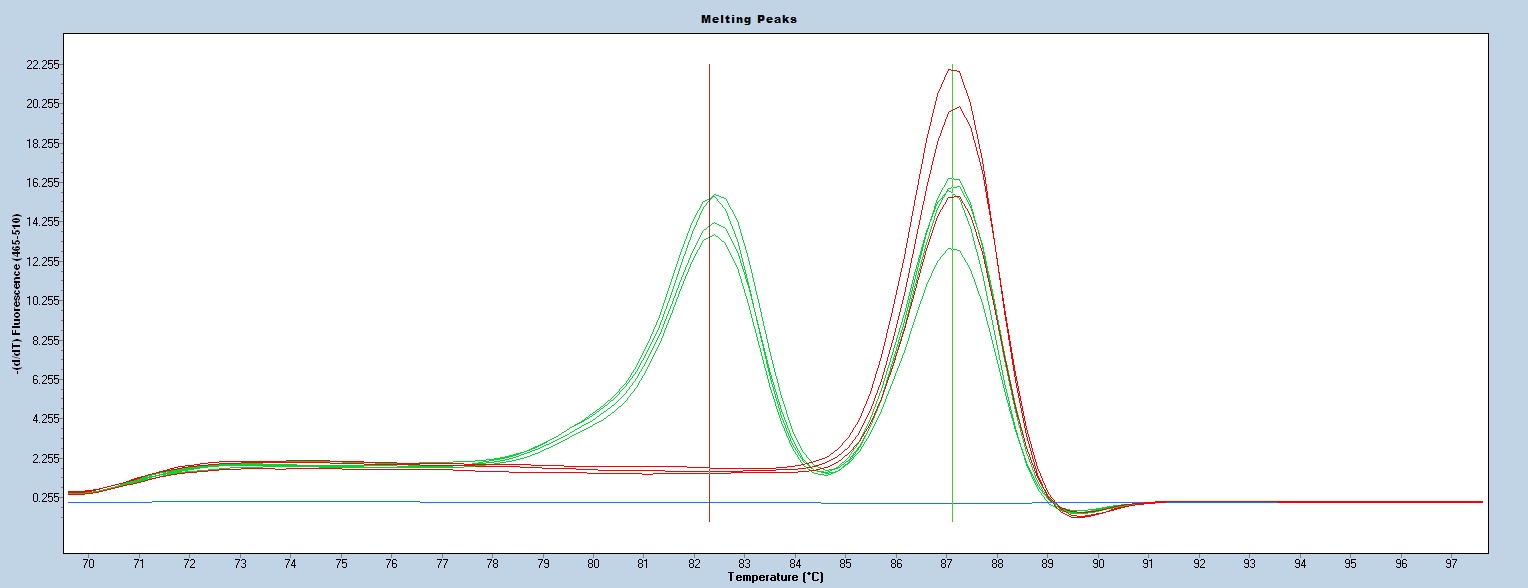Click the 82 tick label on temperature axis
The width and height of the screenshot is (1528, 588).
point(694,564)
